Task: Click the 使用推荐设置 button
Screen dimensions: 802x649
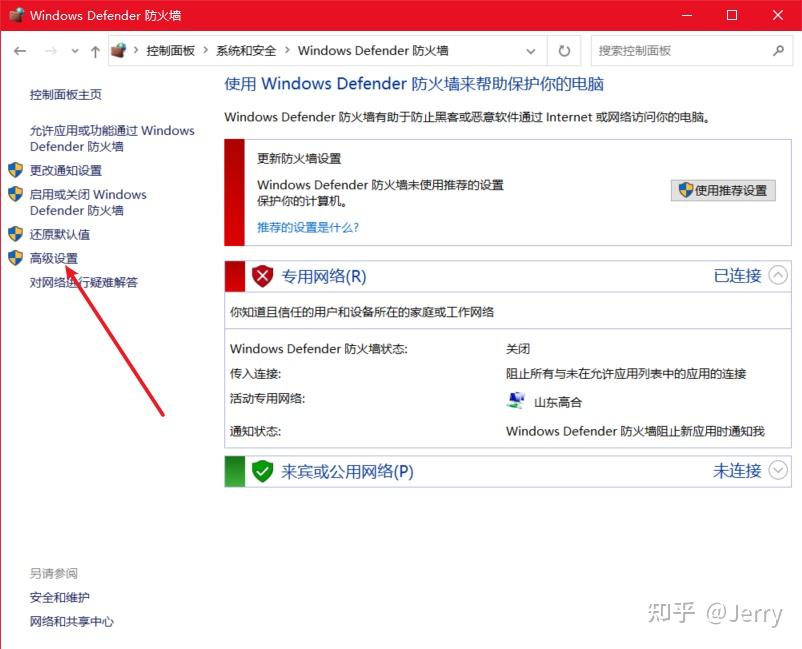Action: (723, 190)
